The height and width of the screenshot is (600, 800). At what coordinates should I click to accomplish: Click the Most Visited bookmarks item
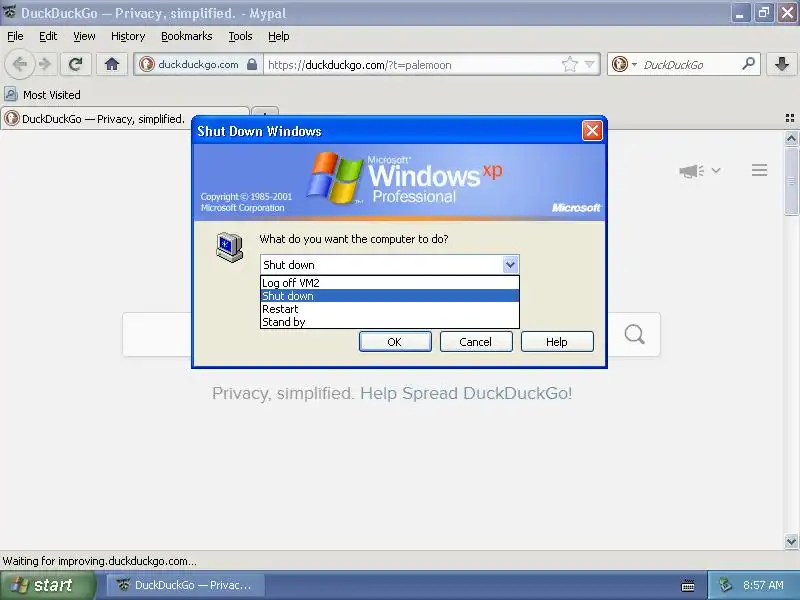43,95
